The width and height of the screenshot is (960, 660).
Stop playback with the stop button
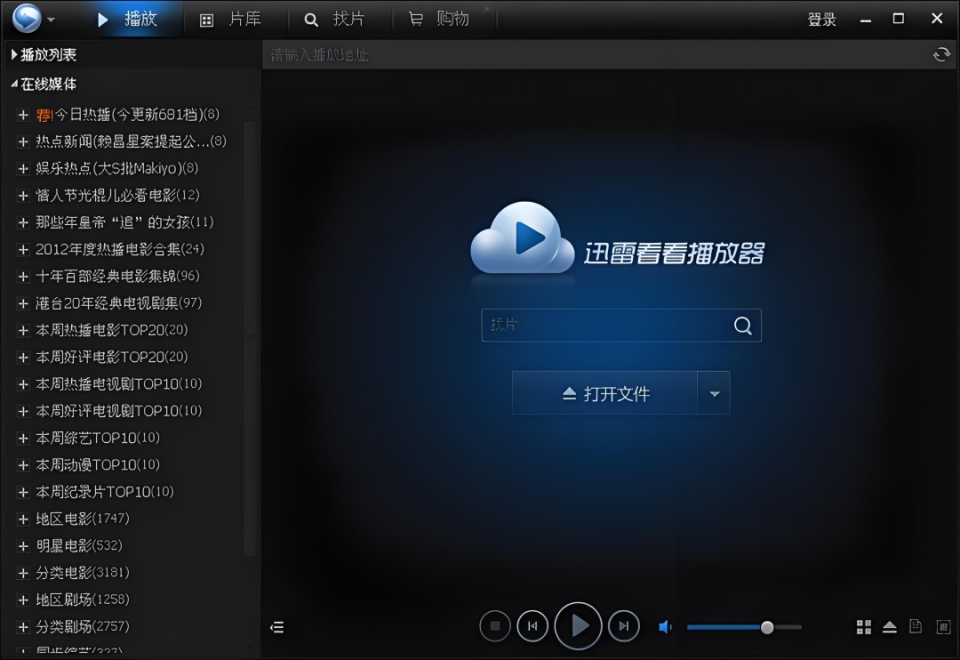click(x=495, y=626)
